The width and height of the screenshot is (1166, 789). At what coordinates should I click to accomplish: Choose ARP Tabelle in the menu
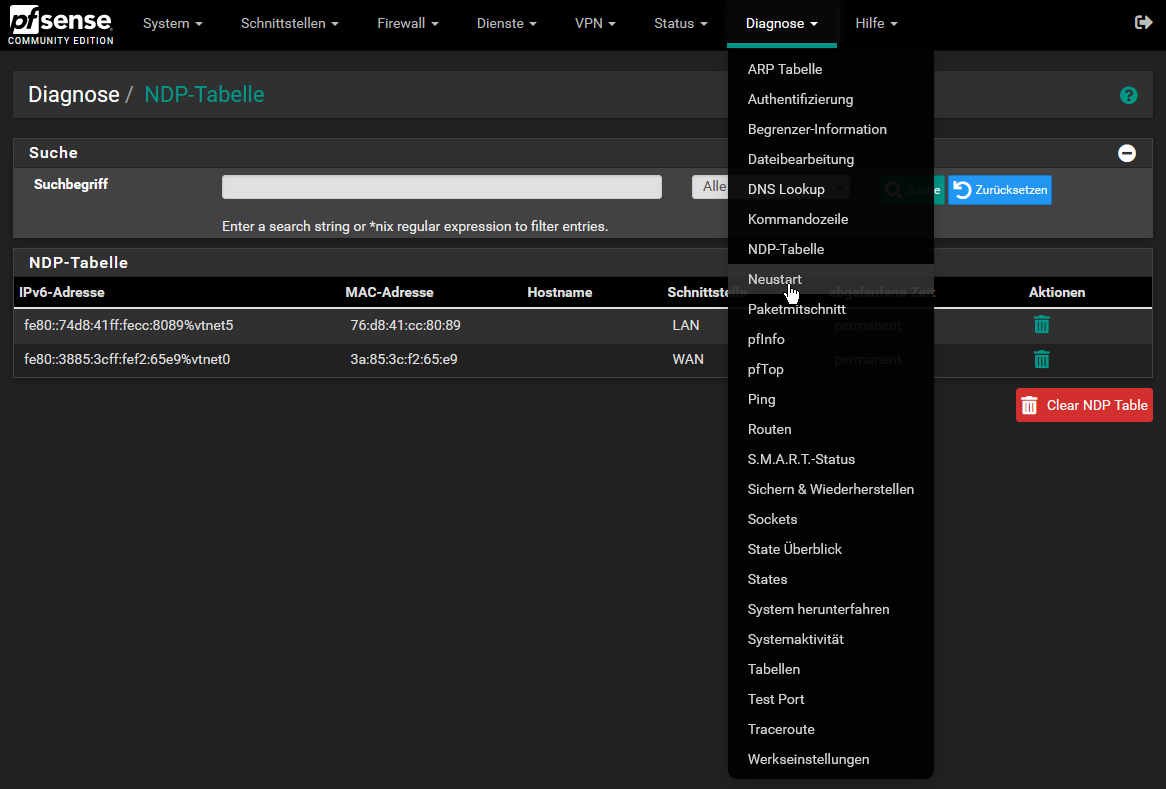pyautogui.click(x=785, y=69)
